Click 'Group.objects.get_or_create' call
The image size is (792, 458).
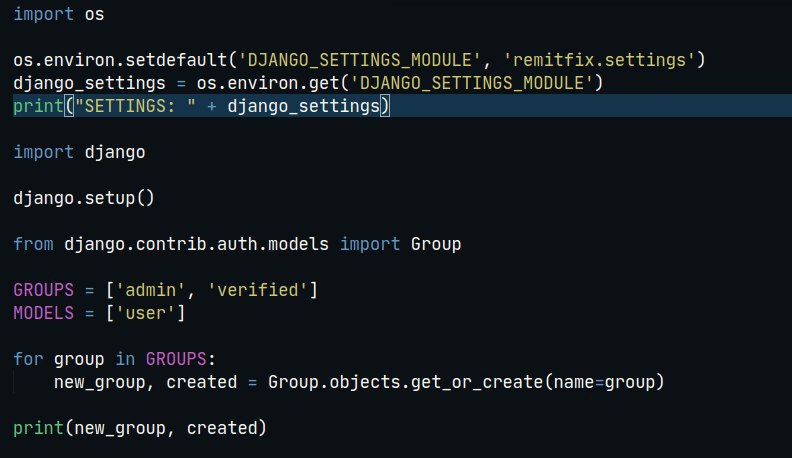point(406,382)
